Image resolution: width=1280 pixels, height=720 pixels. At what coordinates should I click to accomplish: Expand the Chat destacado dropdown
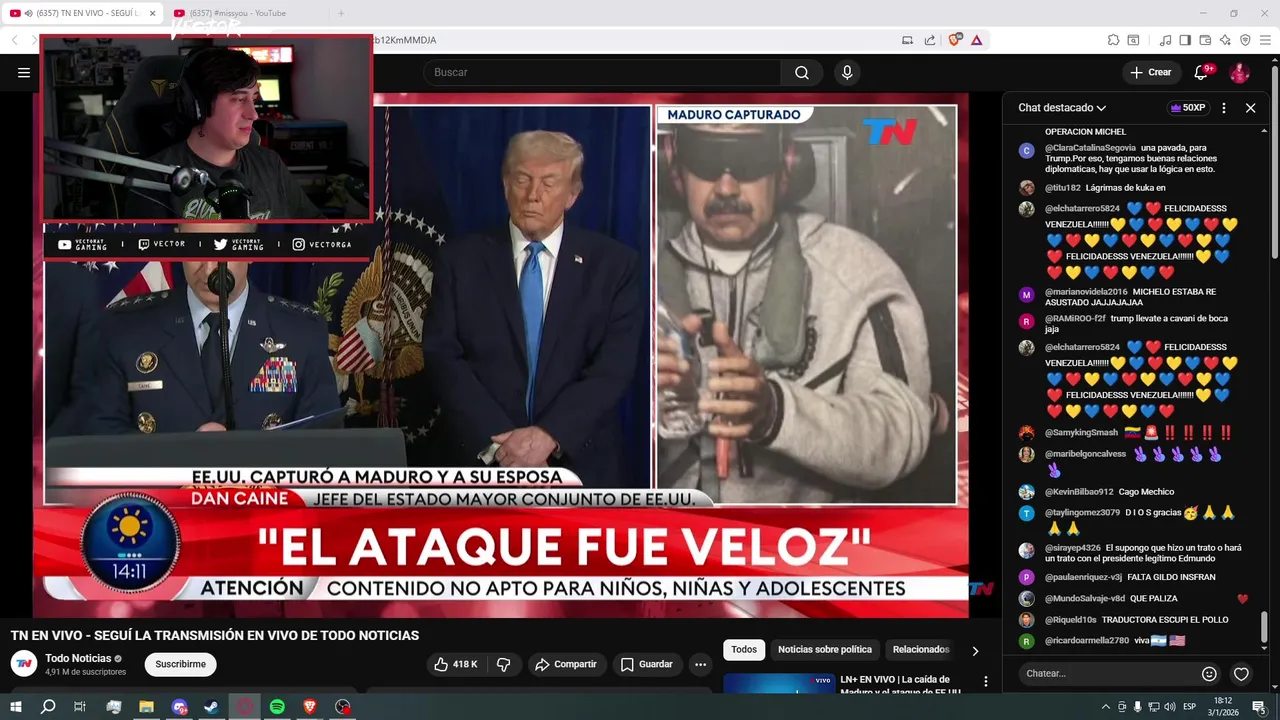point(1062,108)
